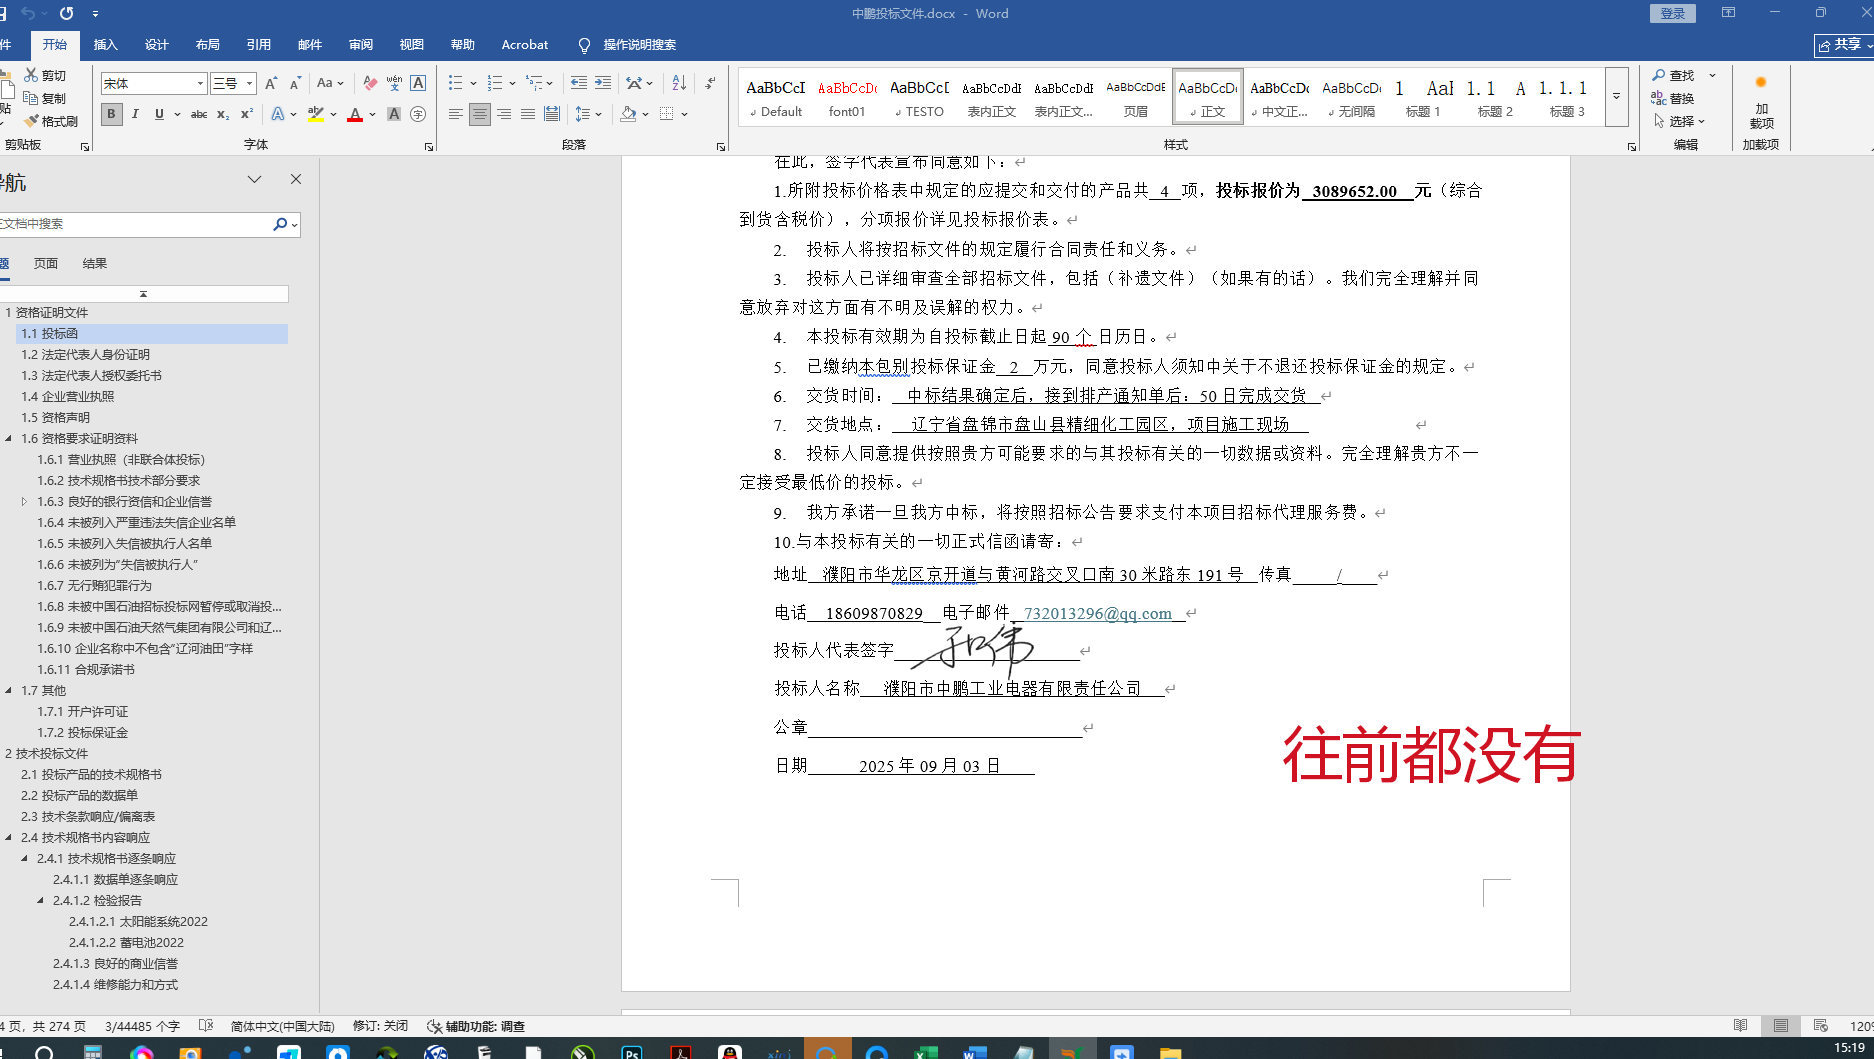Open the 审阅 ribbon tab
The height and width of the screenshot is (1059, 1874).
click(360, 44)
